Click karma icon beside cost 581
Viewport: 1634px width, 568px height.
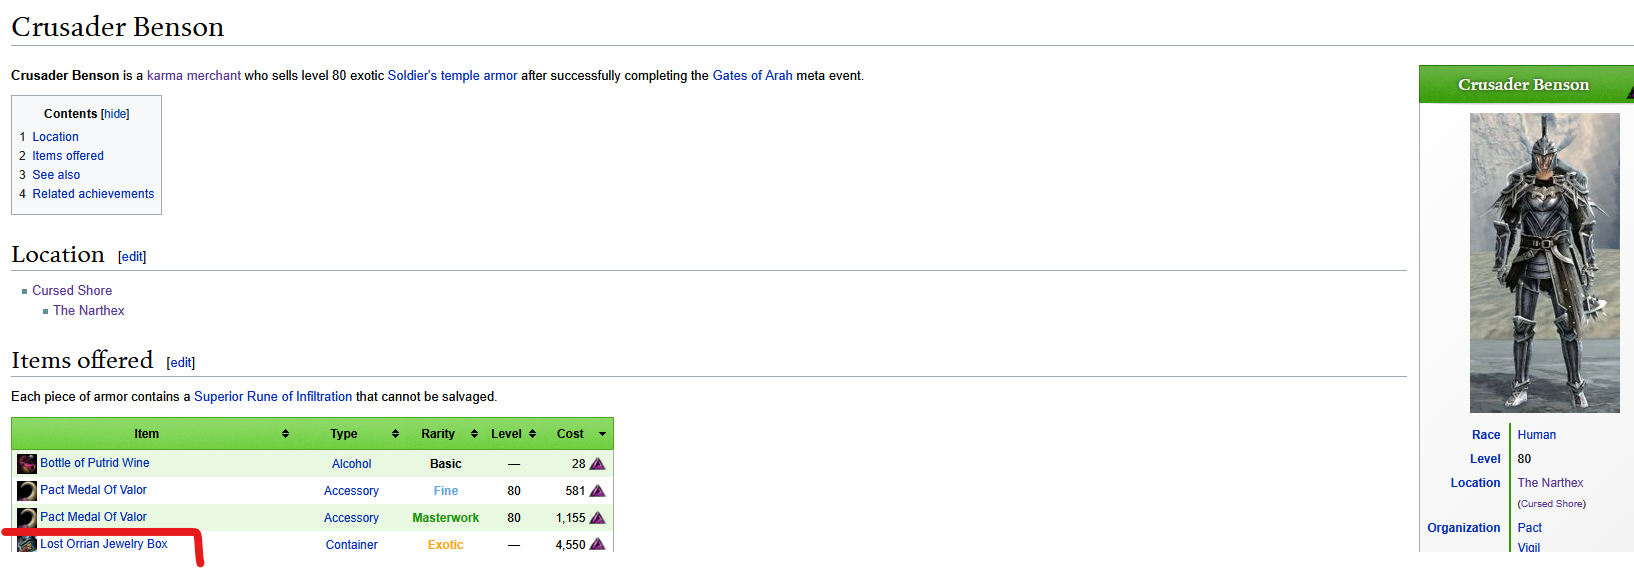pos(597,491)
